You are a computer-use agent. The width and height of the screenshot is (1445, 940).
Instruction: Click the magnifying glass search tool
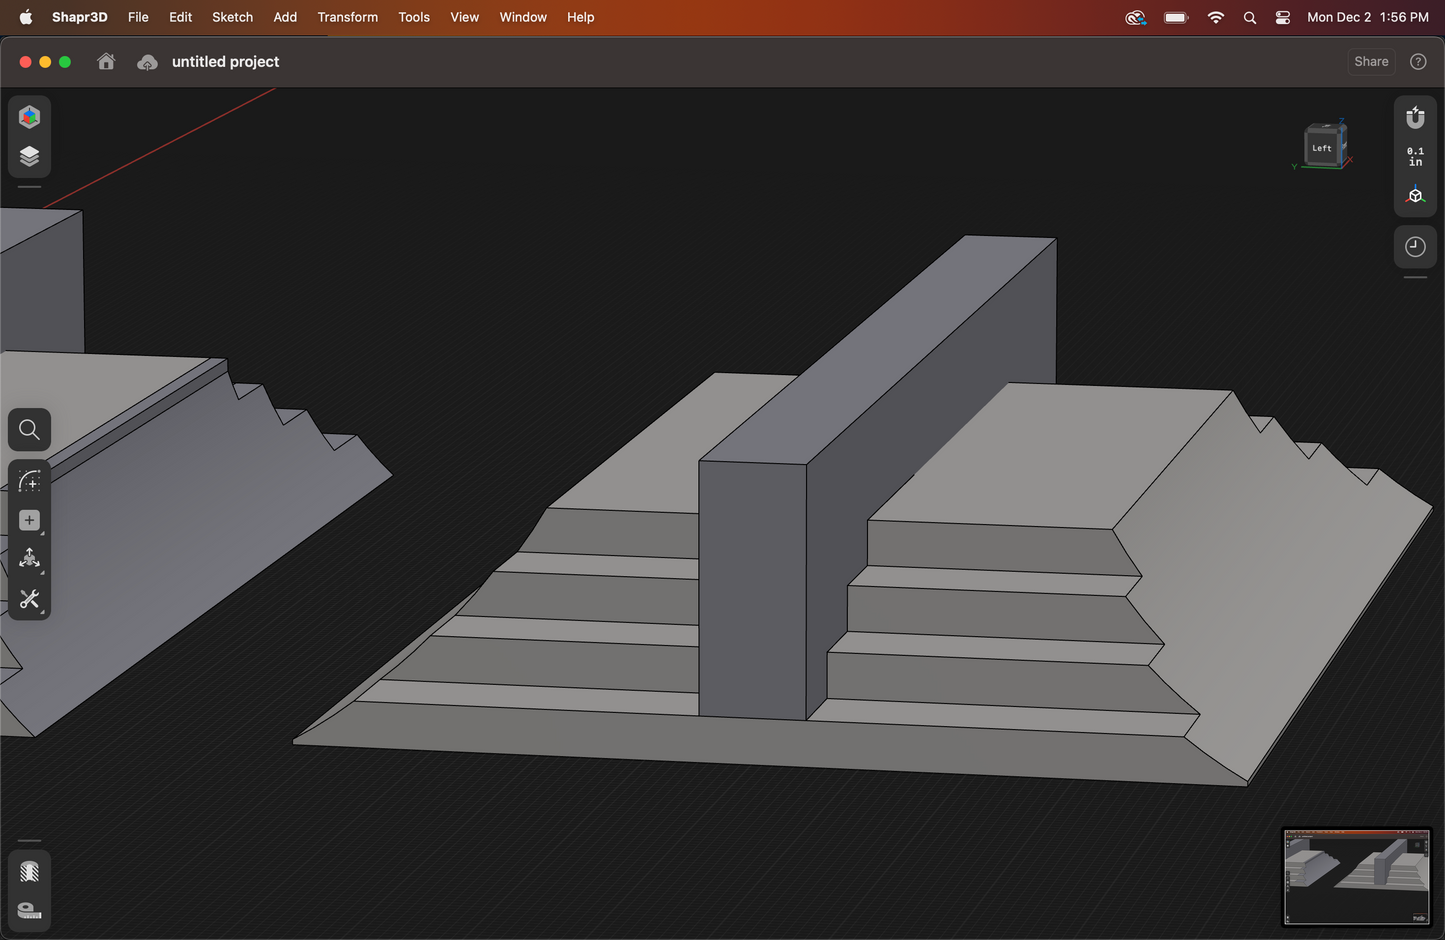tap(29, 430)
